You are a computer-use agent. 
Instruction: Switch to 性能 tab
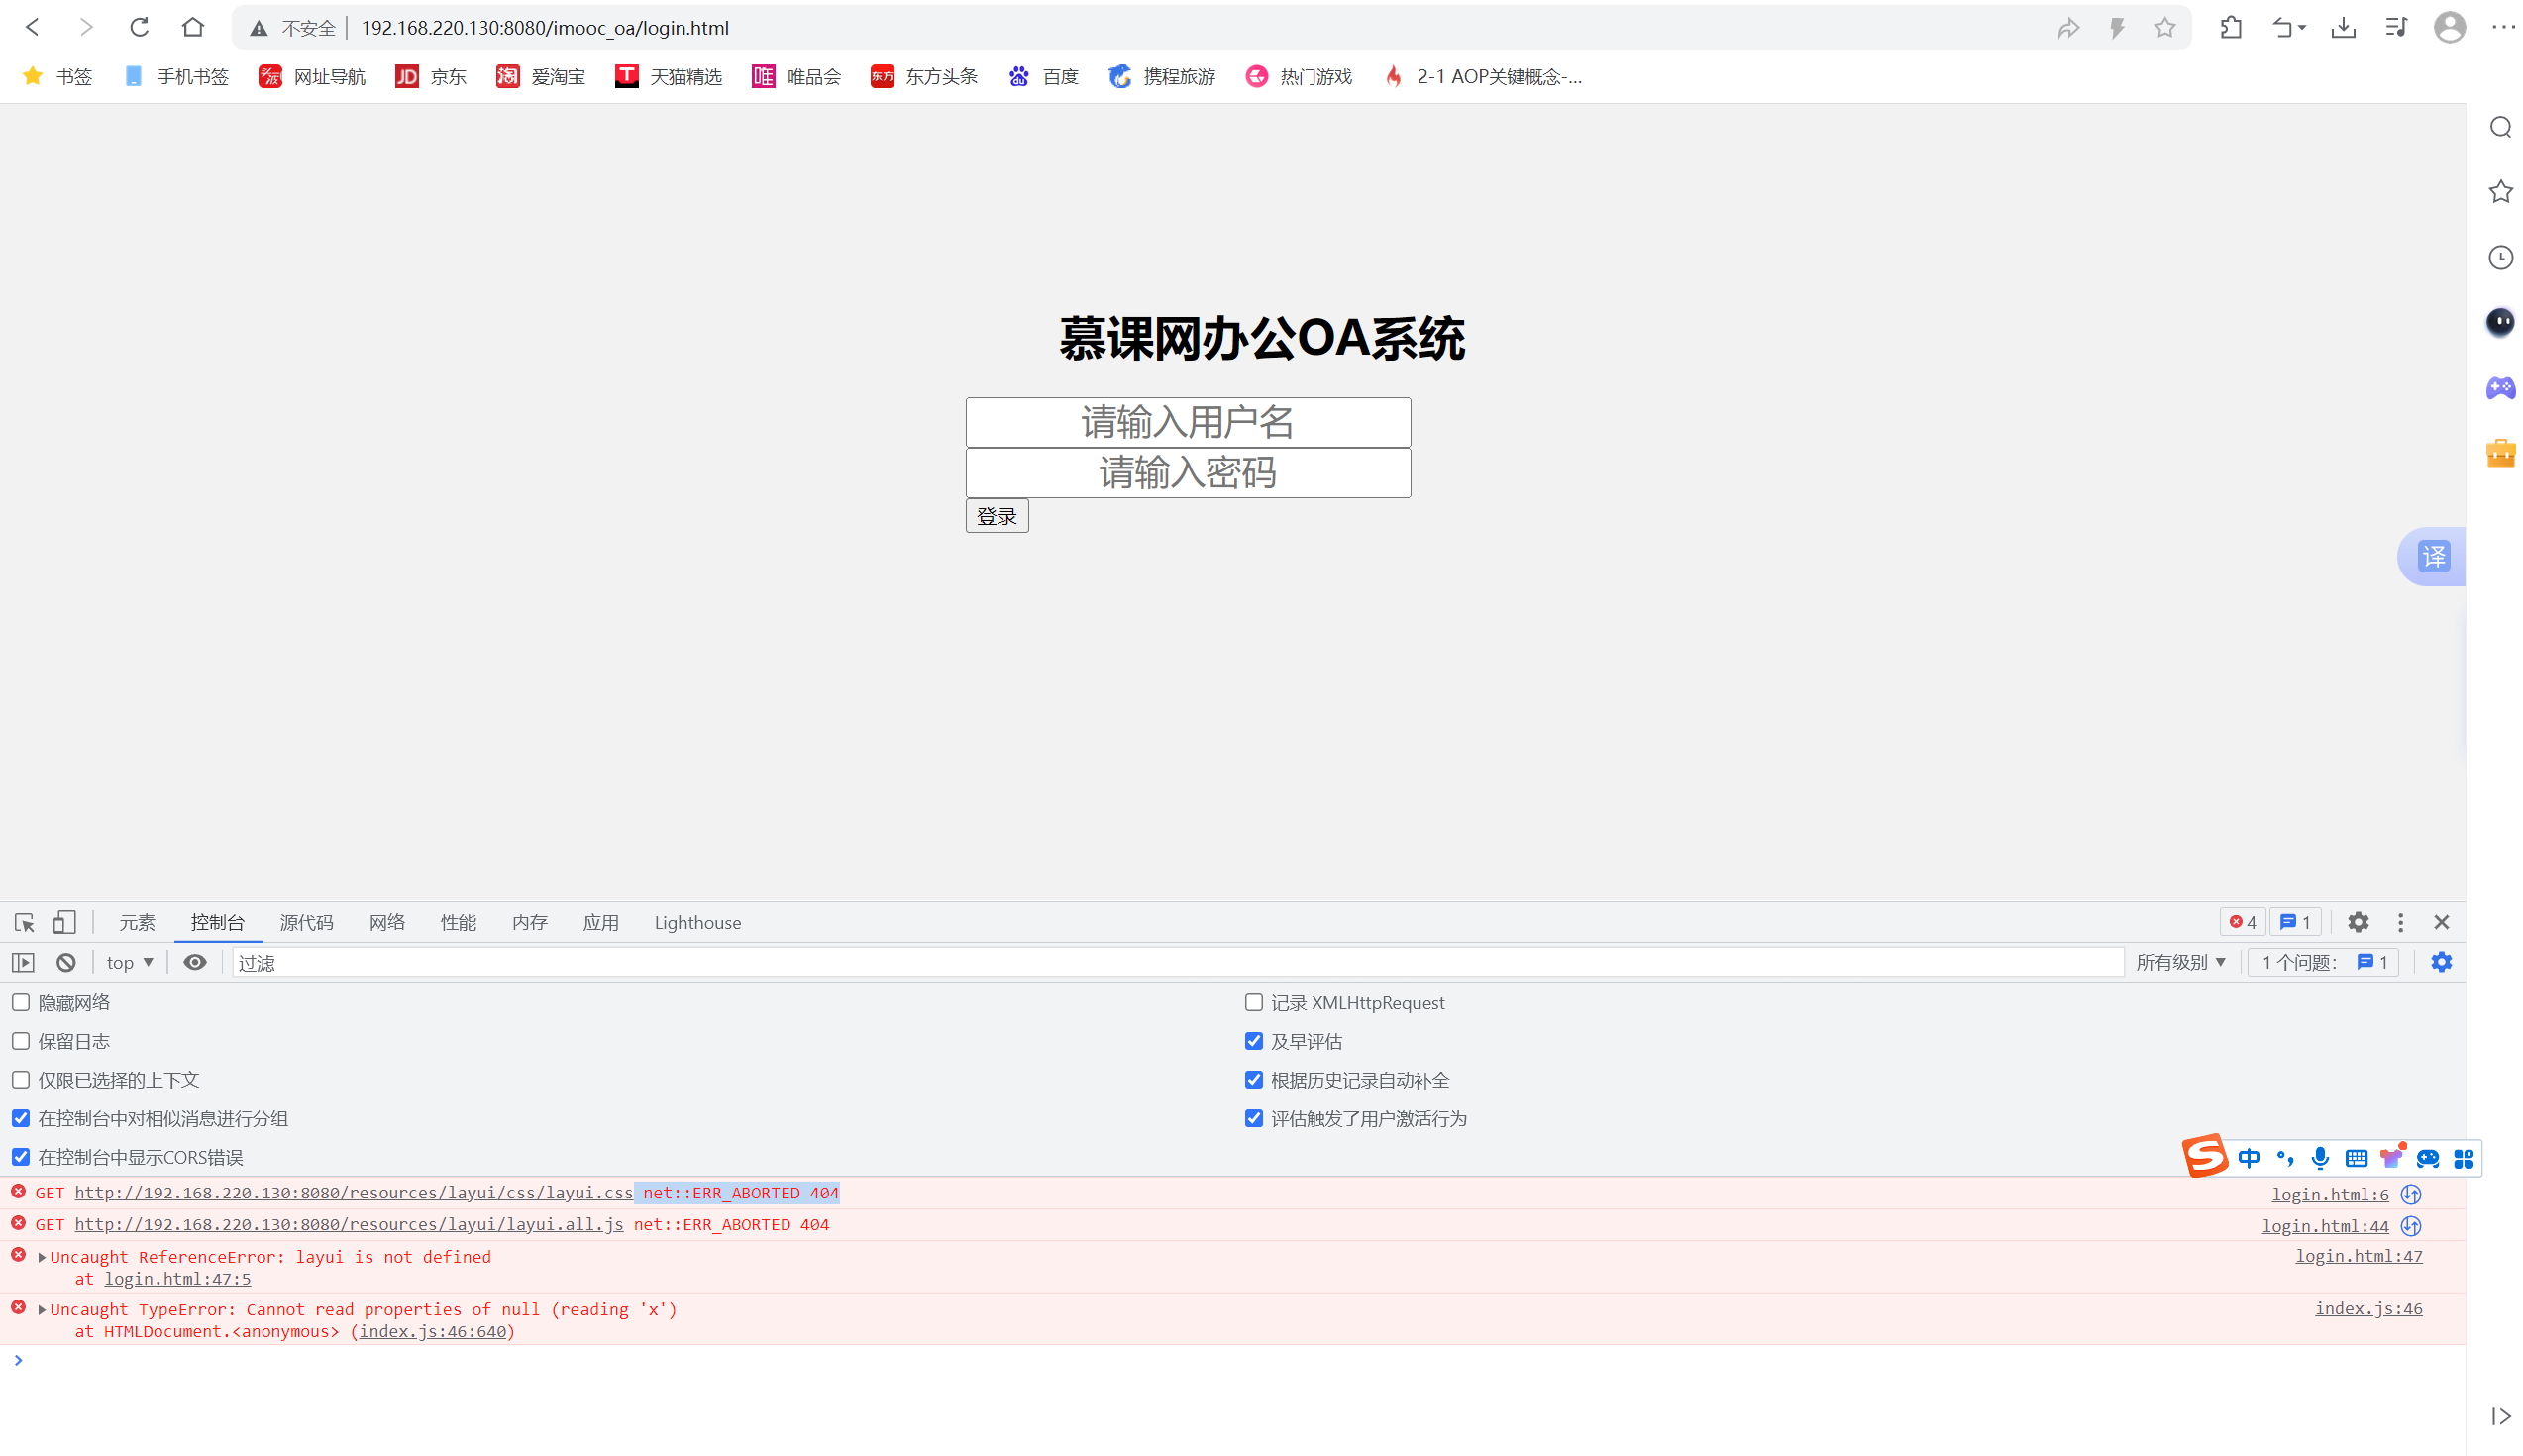click(458, 922)
